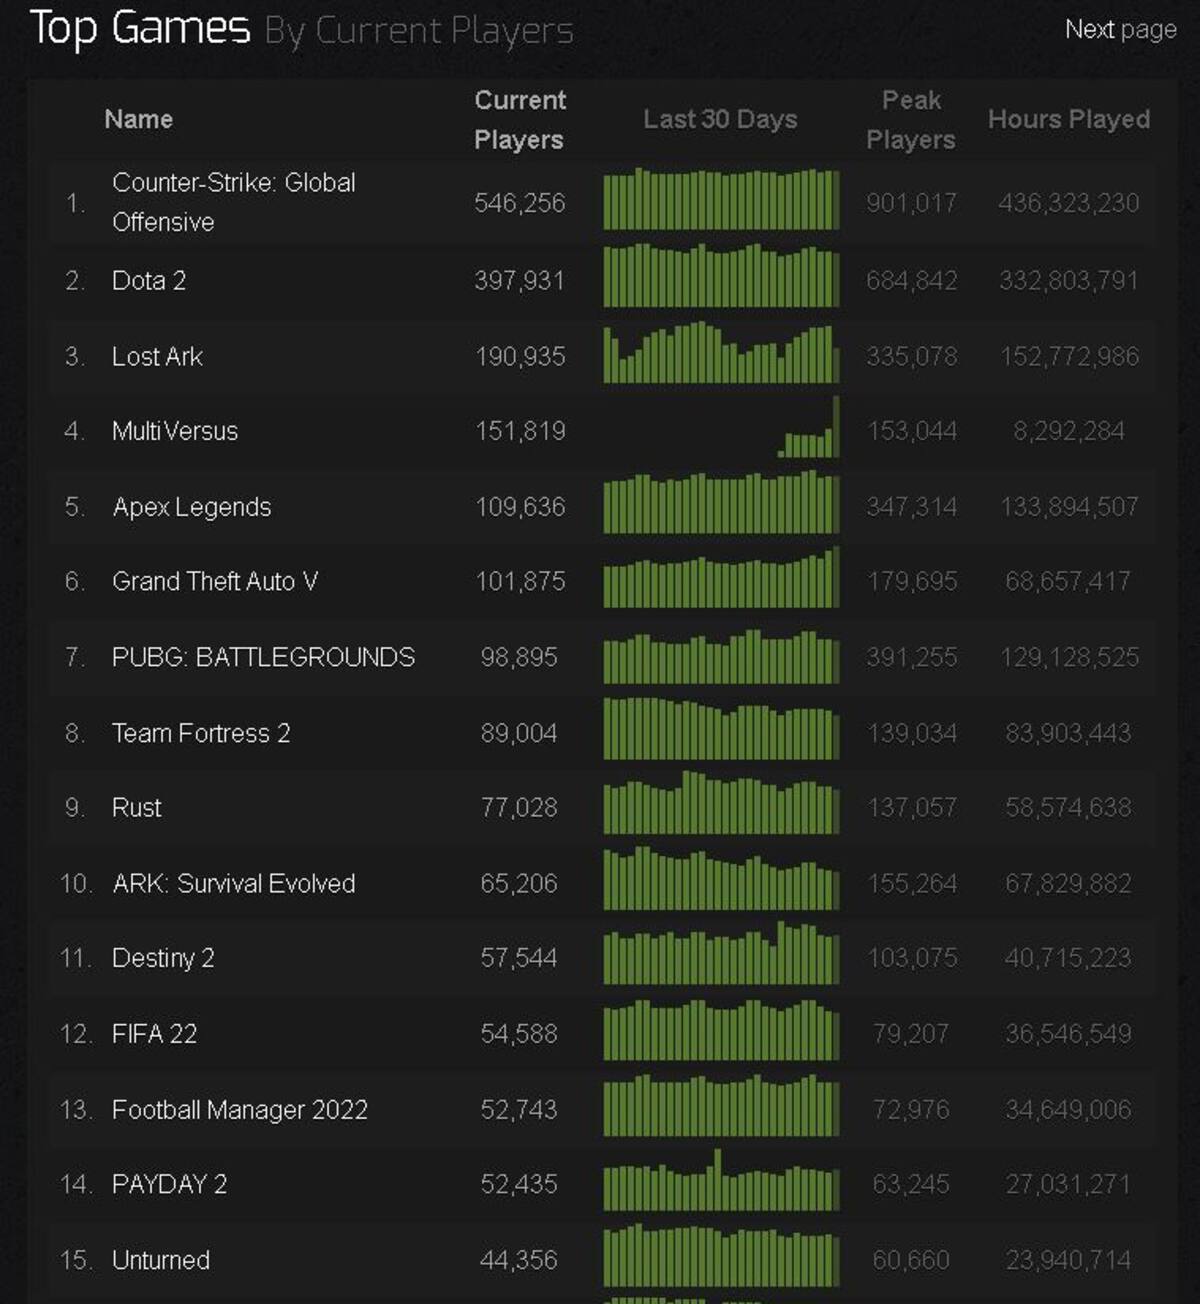
Task: Click hours played value 68,657,417
Action: 1069,582
